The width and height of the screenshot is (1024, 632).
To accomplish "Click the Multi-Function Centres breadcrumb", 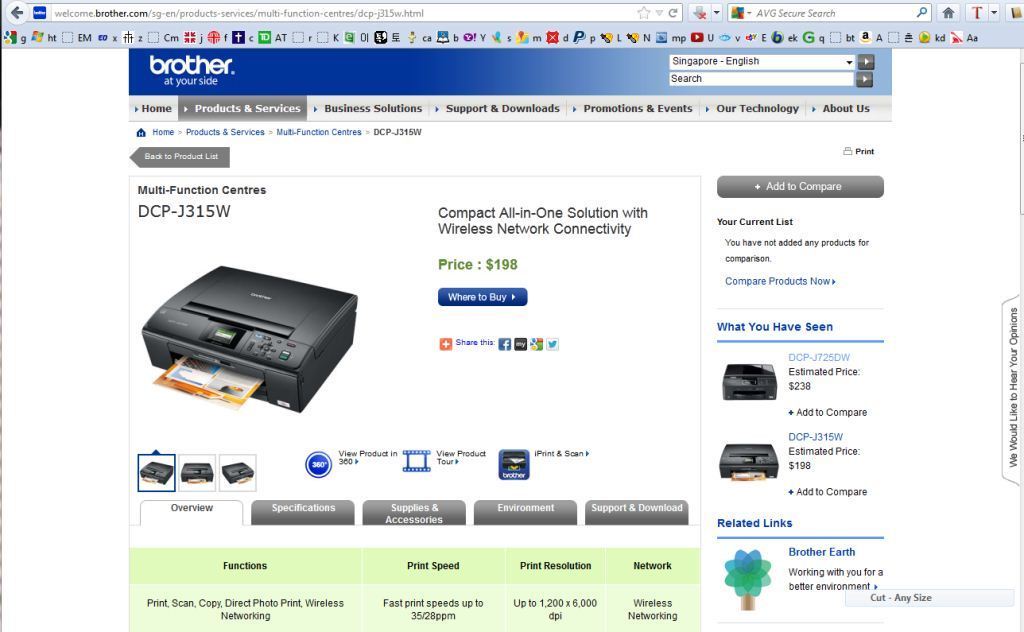I will pyautogui.click(x=319, y=133).
